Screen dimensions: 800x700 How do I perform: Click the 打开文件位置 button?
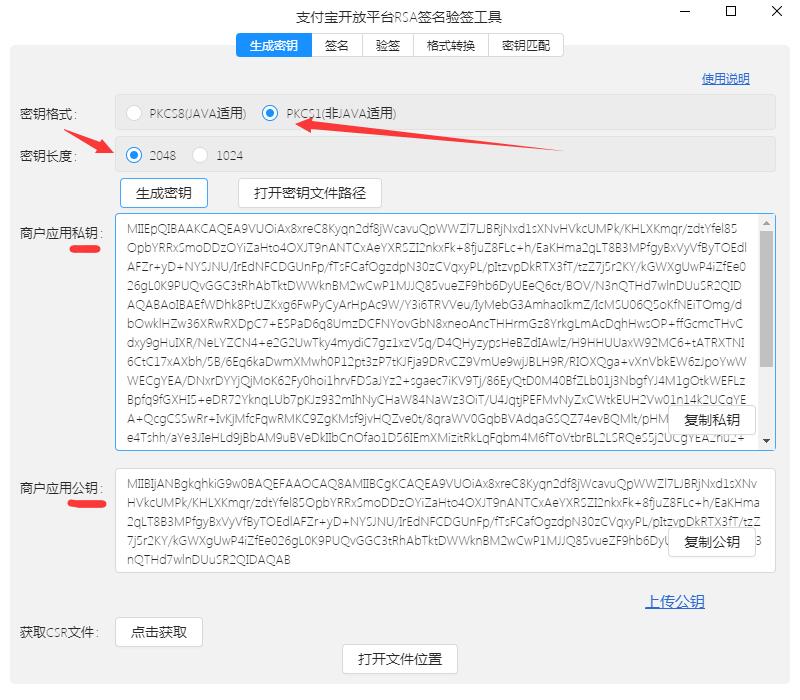pyautogui.click(x=399, y=659)
